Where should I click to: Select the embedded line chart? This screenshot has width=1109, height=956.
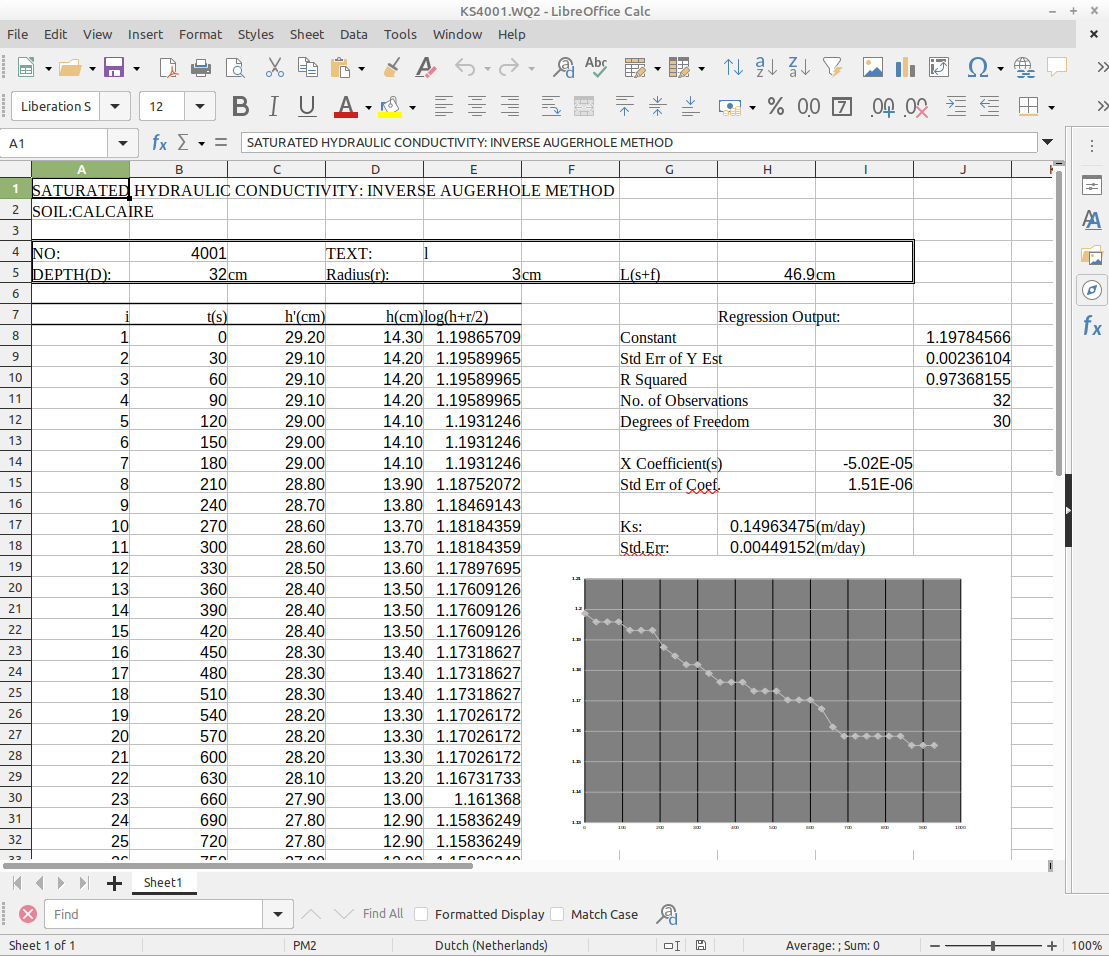(768, 704)
